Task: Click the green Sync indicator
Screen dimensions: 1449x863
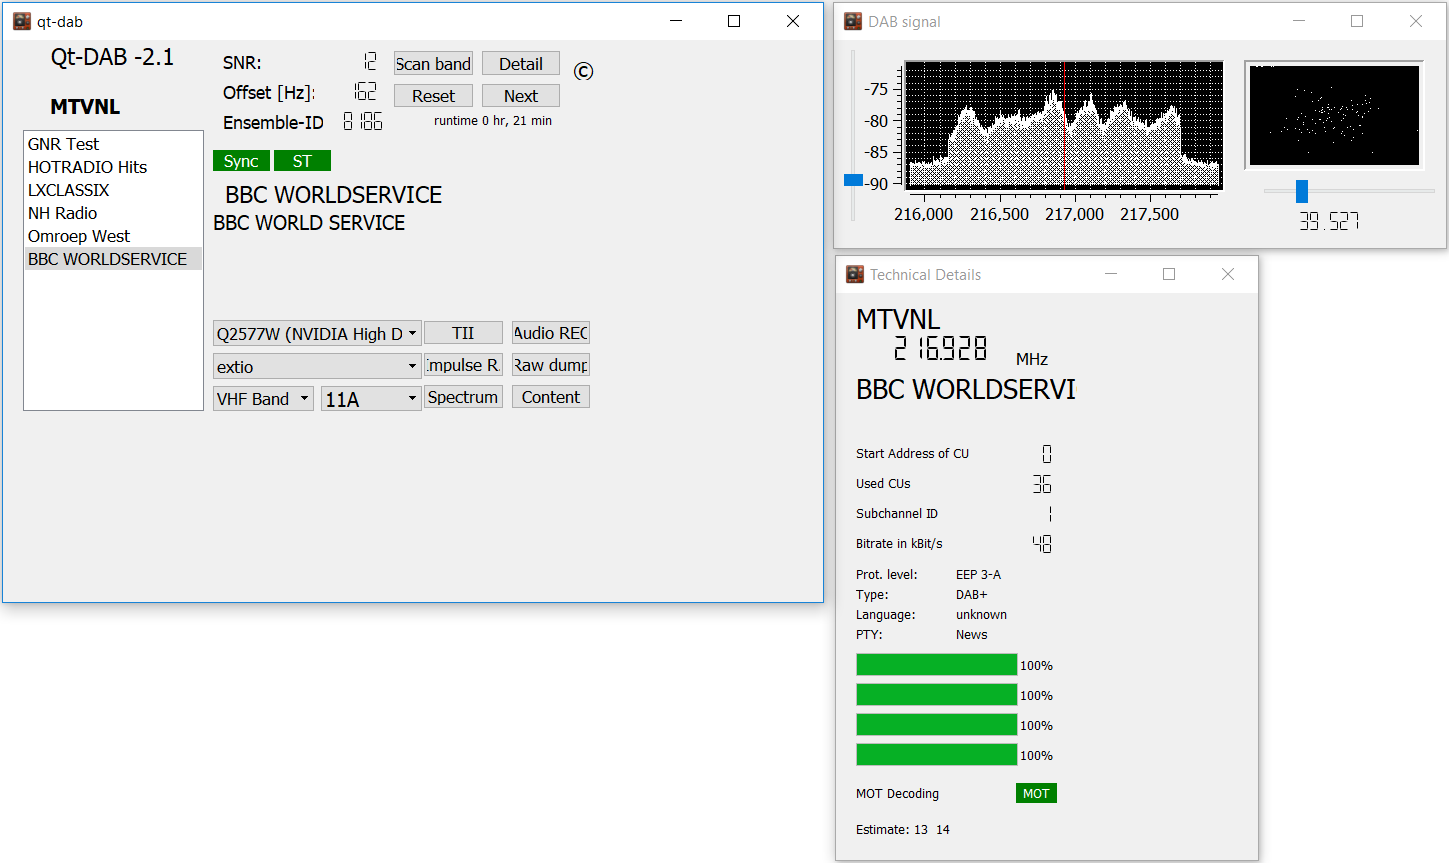Action: tap(241, 161)
